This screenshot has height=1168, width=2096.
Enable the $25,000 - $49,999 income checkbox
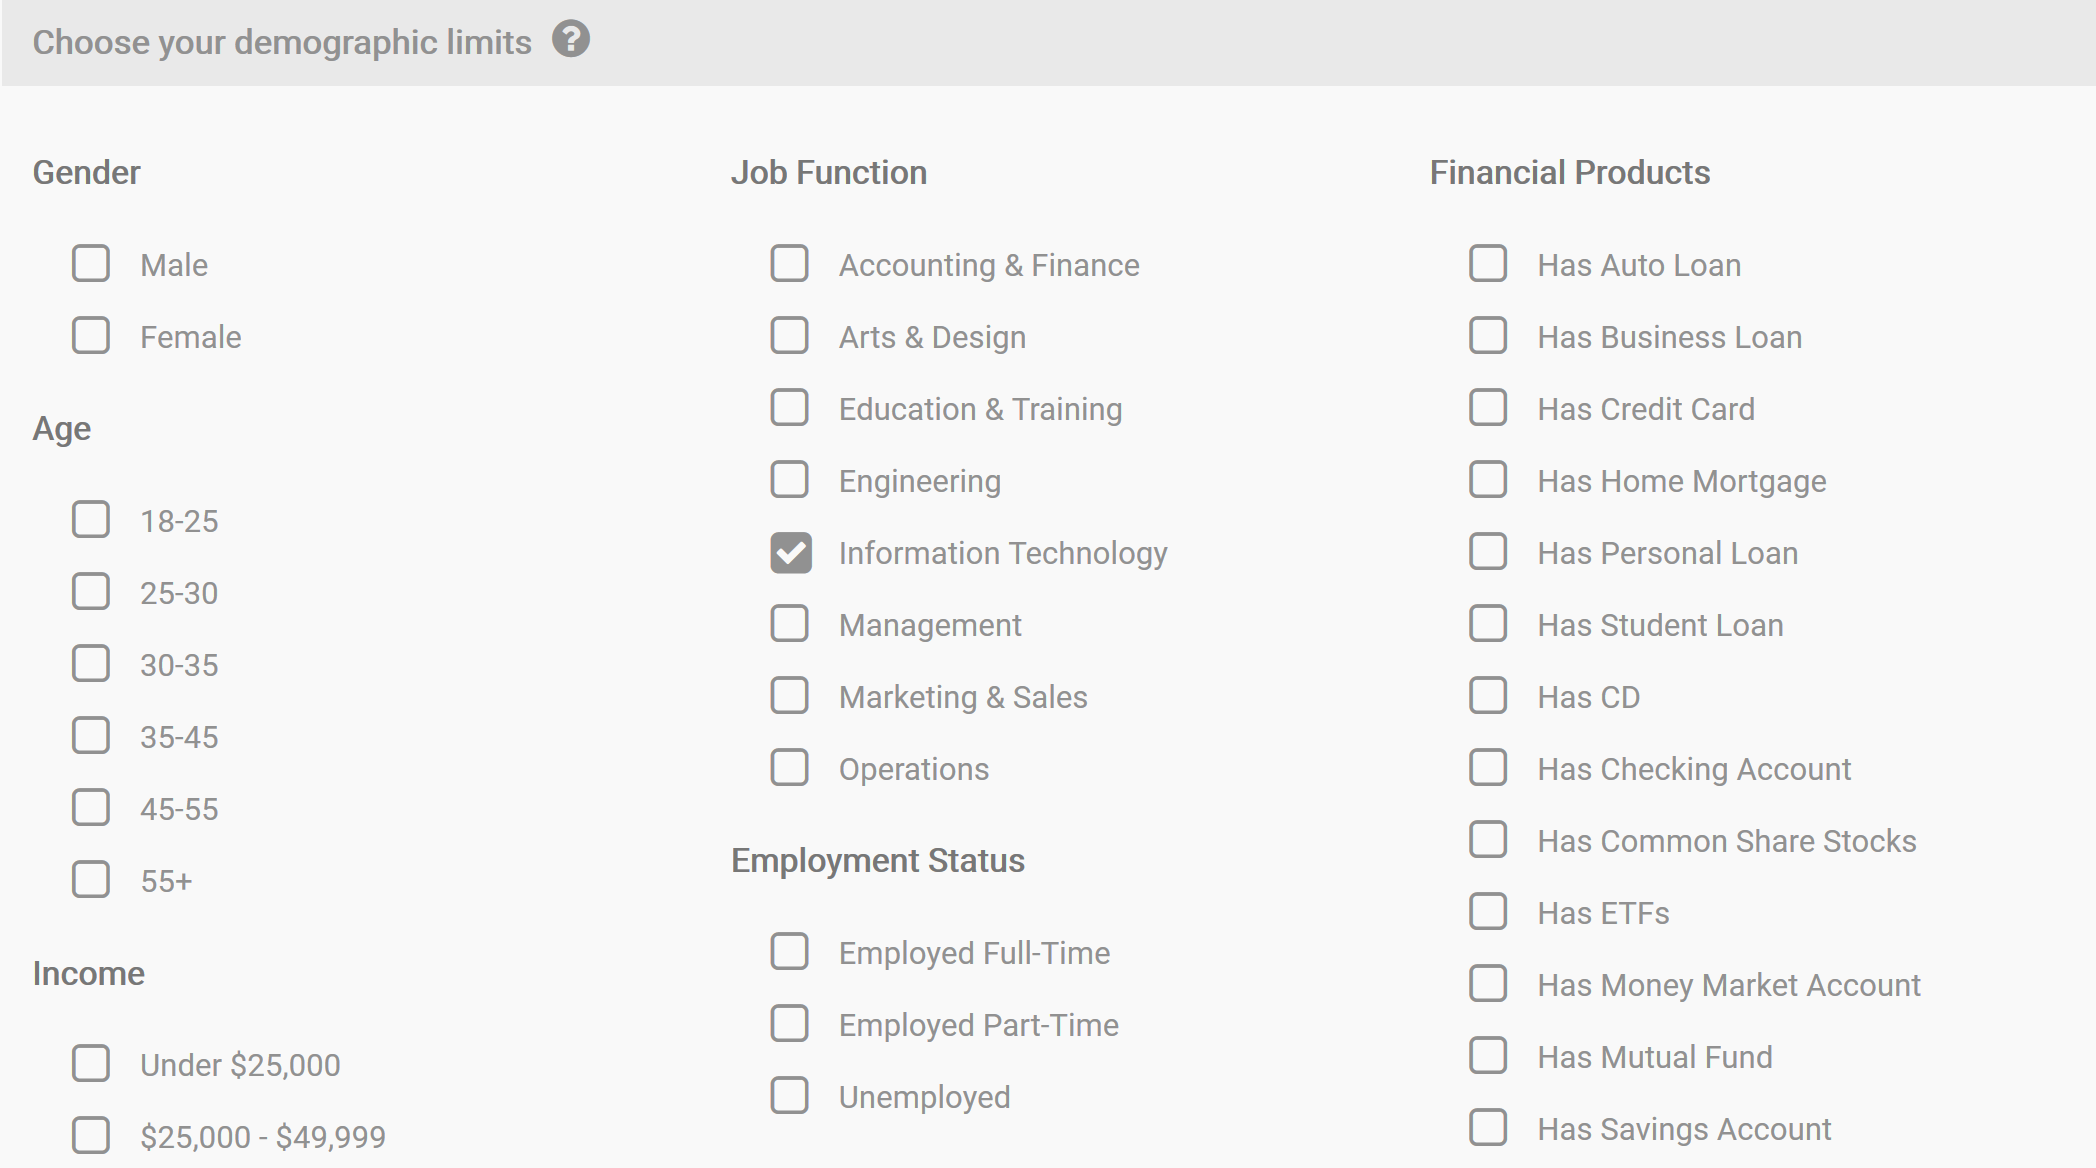coord(91,1136)
